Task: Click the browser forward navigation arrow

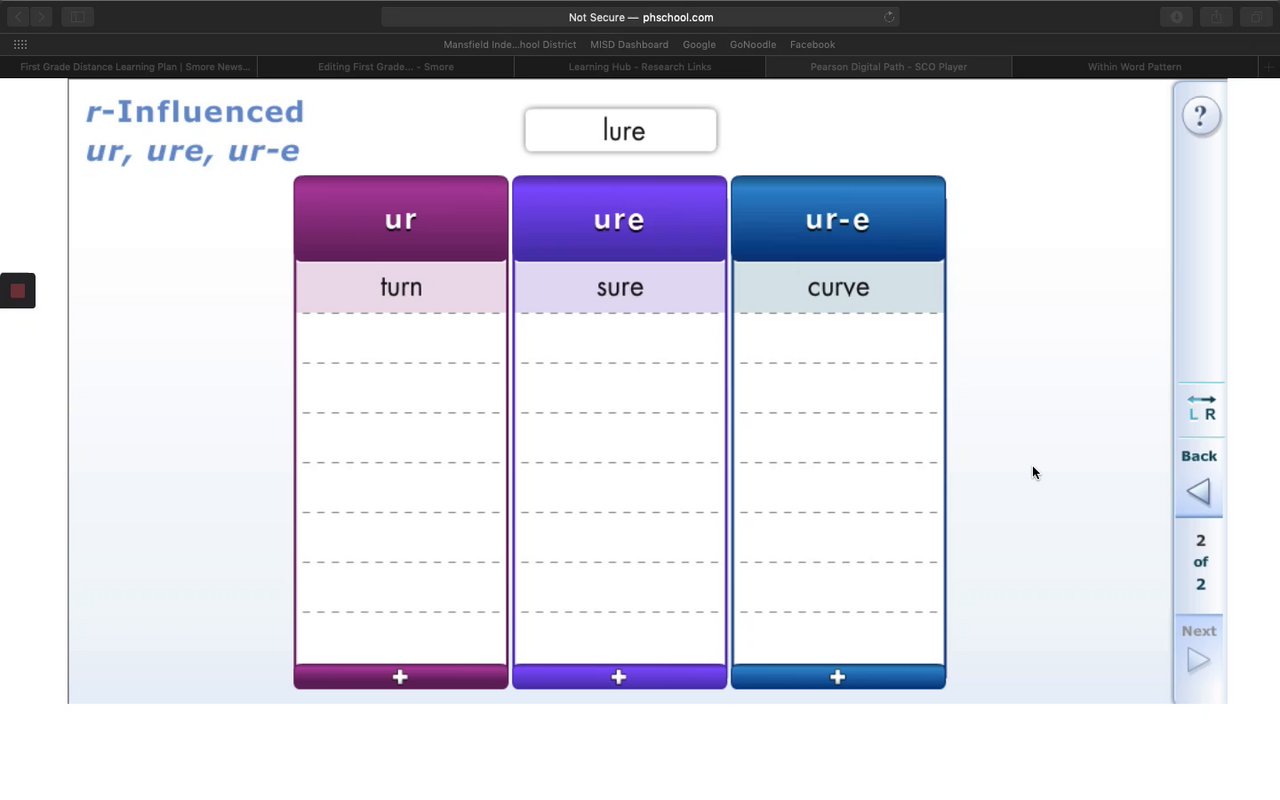Action: (x=41, y=17)
